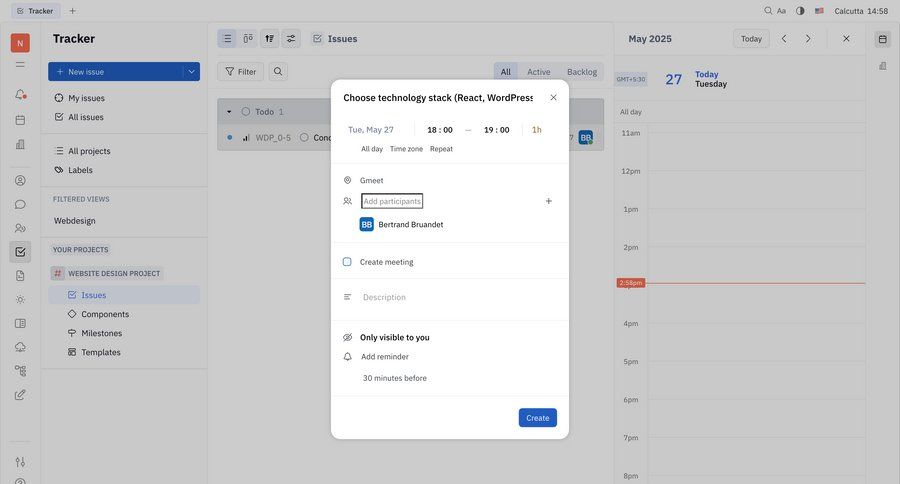Enable the Create meeting checkbox
Image resolution: width=900 pixels, height=484 pixels.
(347, 262)
